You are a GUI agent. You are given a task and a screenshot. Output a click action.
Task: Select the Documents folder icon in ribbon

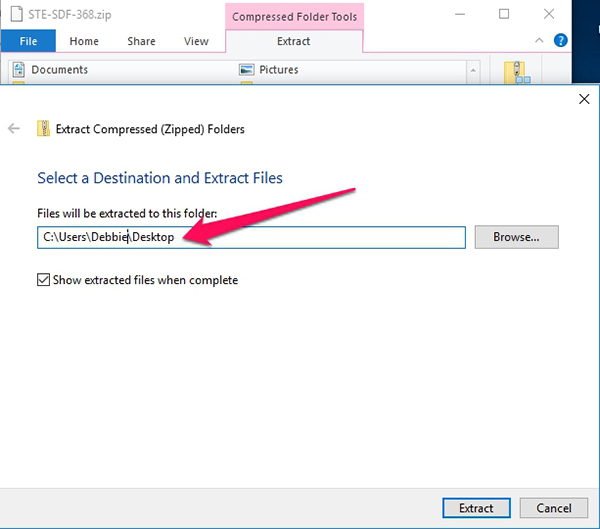pos(19,70)
